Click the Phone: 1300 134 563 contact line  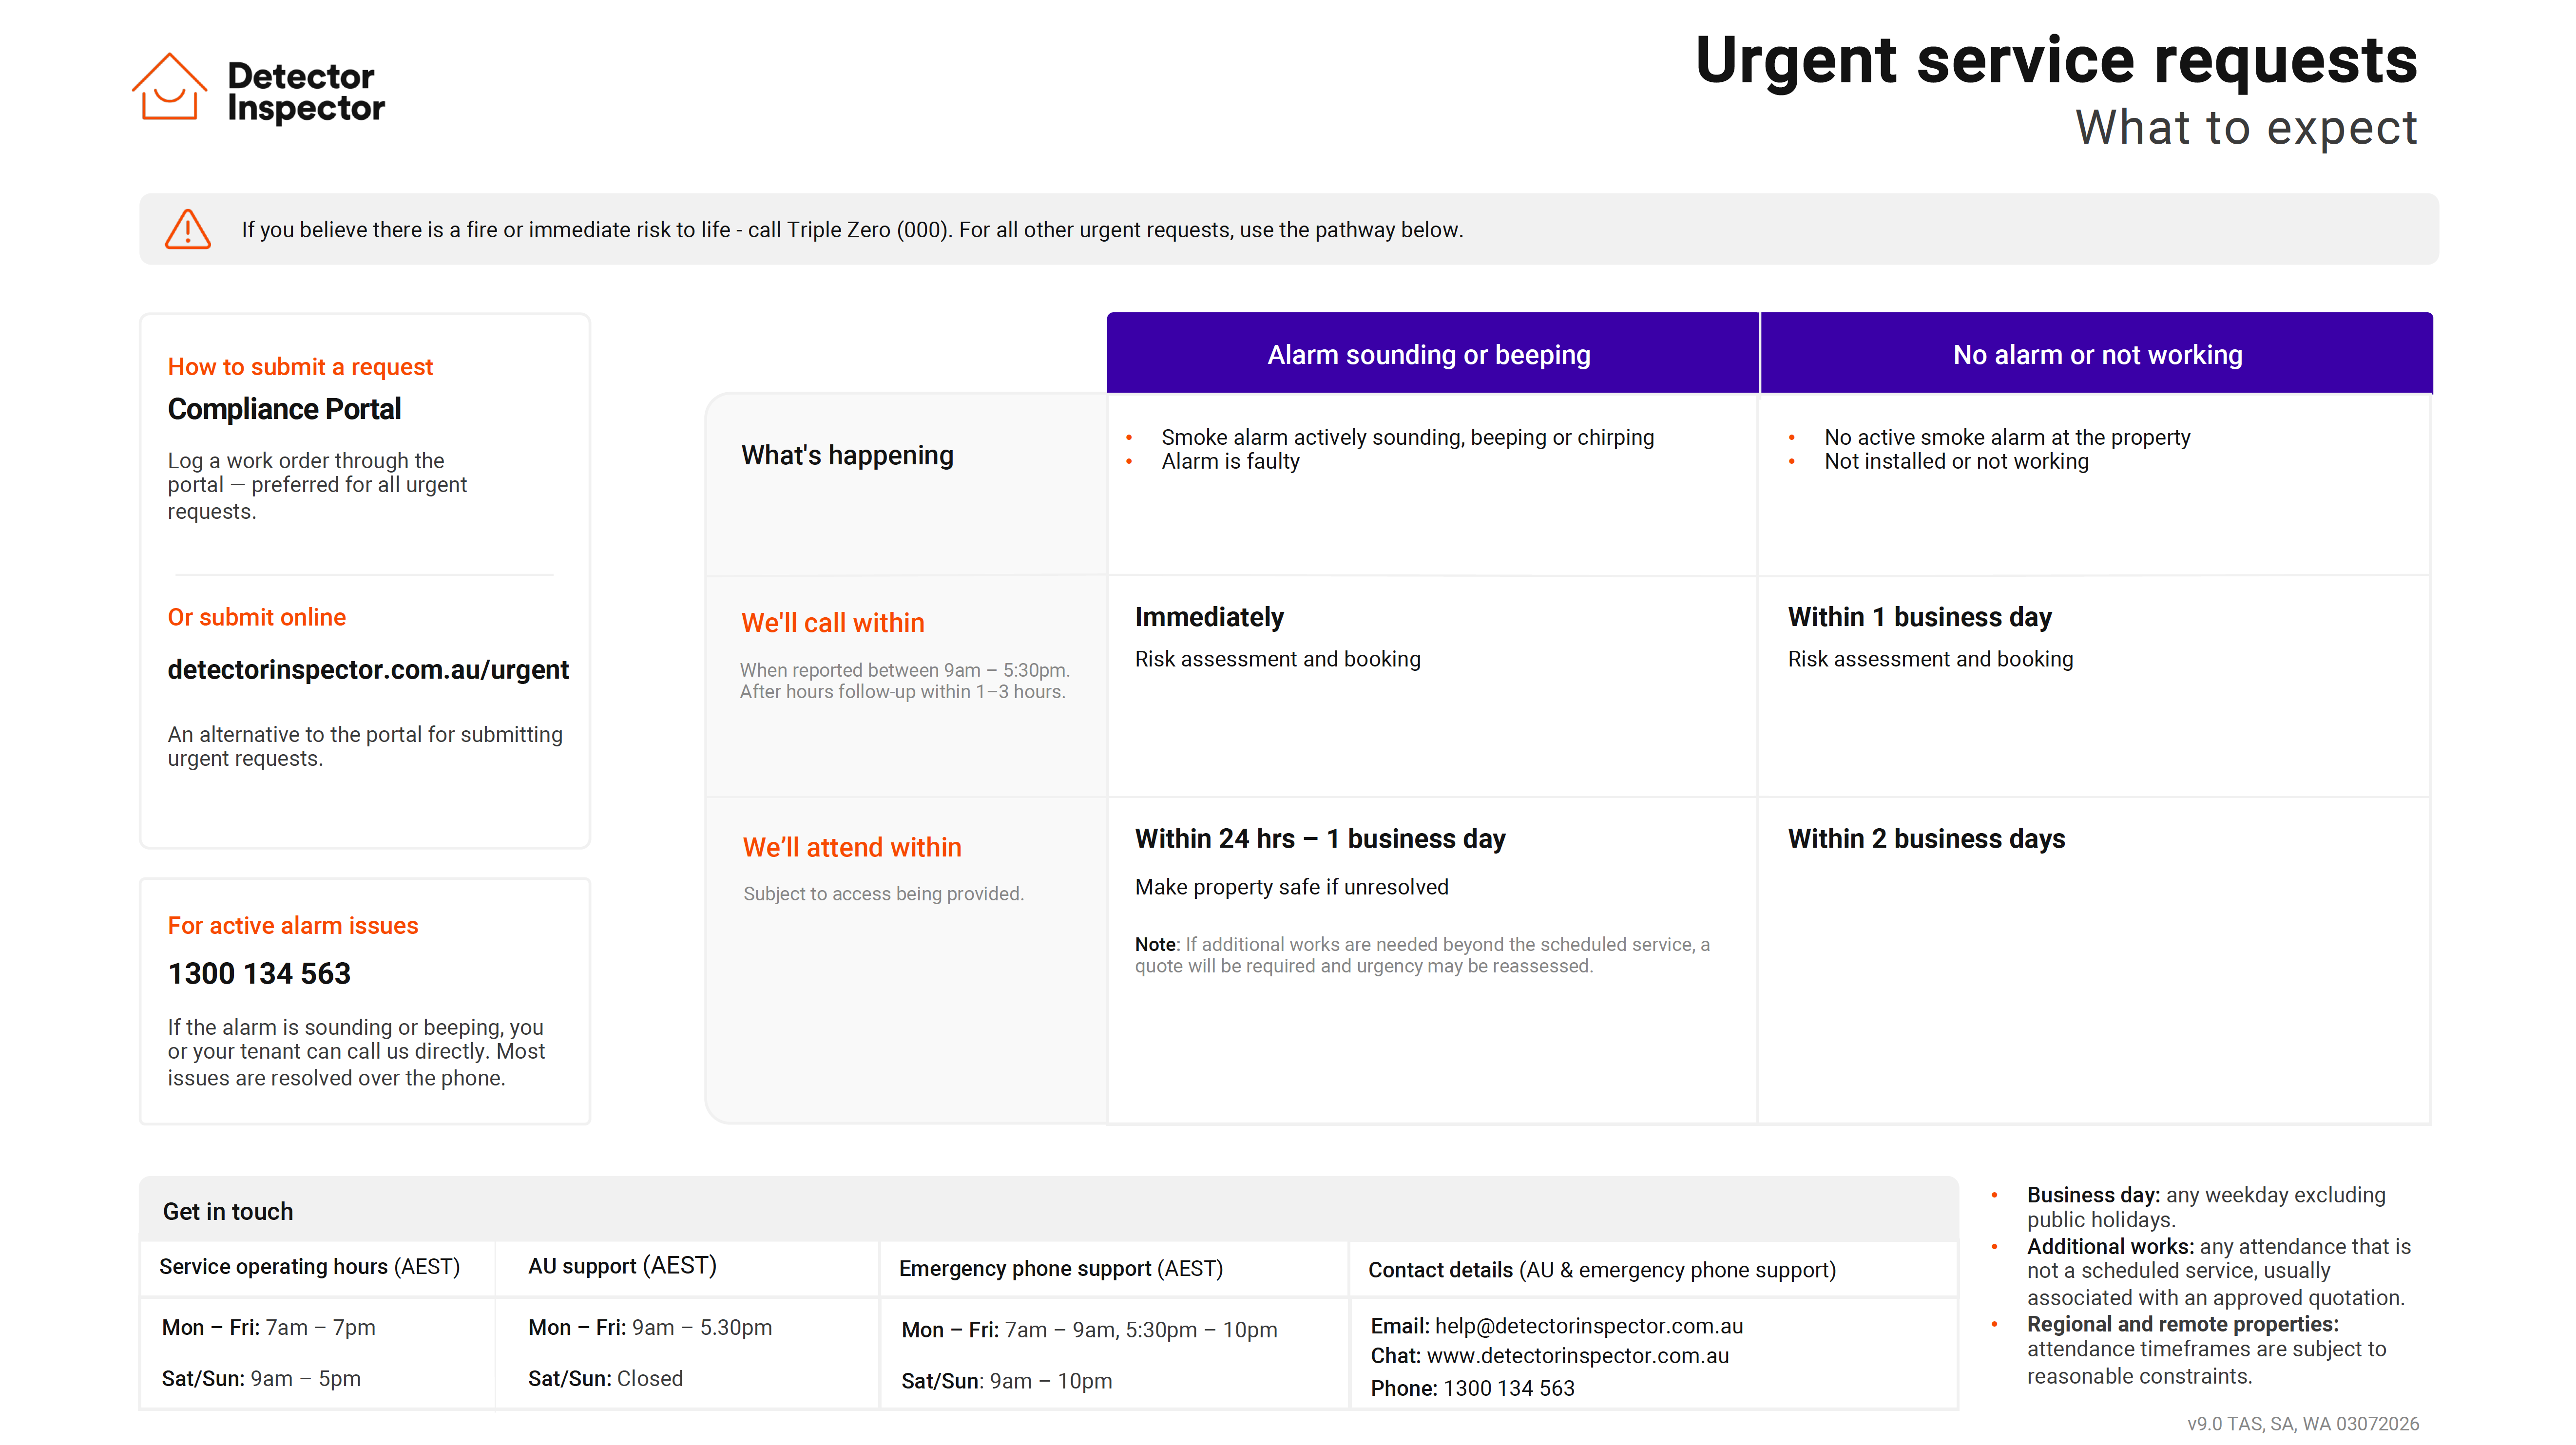(x=1472, y=1388)
